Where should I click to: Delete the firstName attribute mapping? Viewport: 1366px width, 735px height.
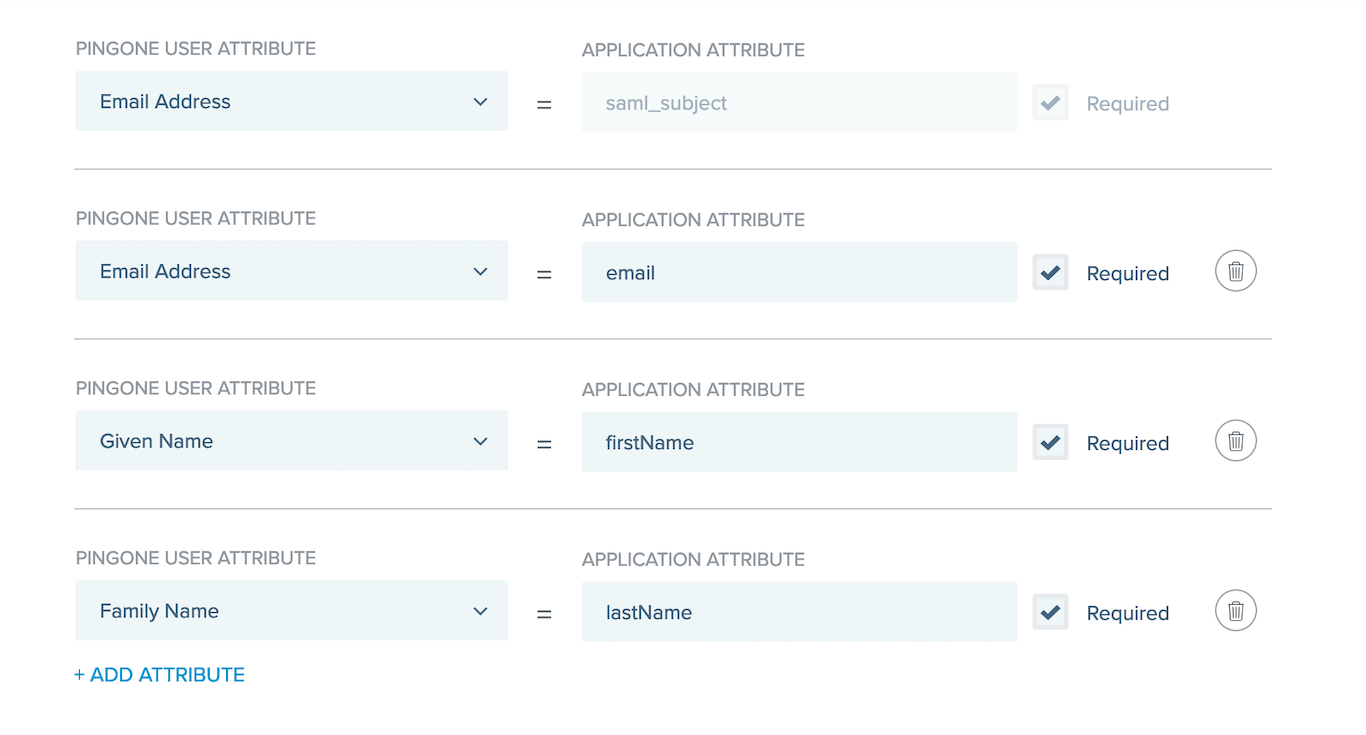tap(1235, 441)
